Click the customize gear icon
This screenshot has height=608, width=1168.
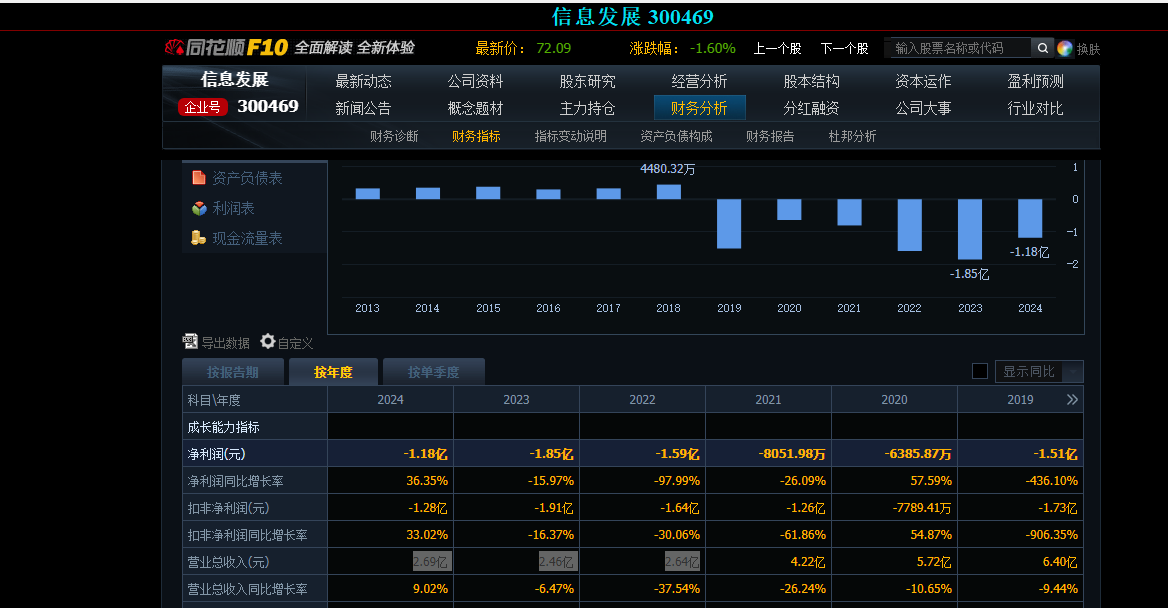click(x=267, y=341)
